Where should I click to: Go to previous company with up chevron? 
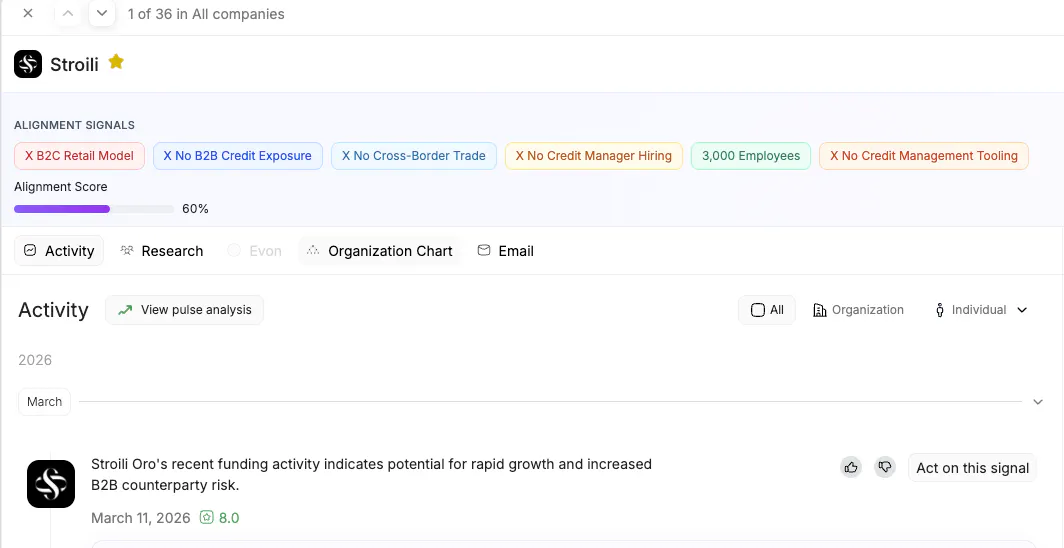click(x=68, y=14)
